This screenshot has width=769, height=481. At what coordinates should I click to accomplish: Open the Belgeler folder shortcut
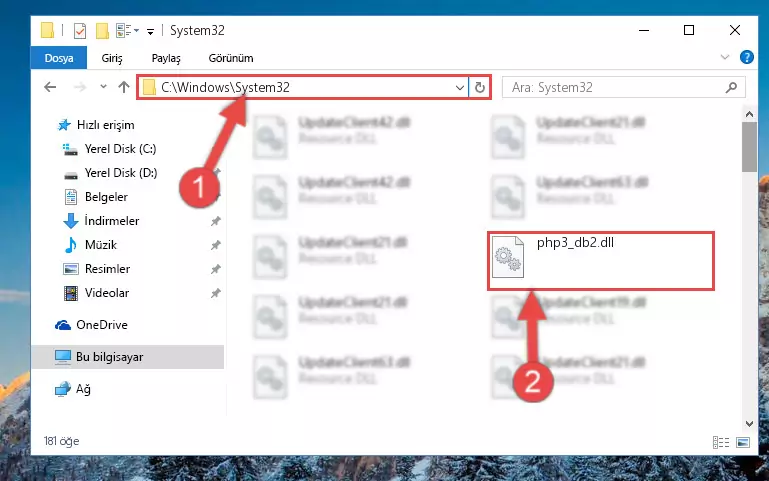click(106, 197)
